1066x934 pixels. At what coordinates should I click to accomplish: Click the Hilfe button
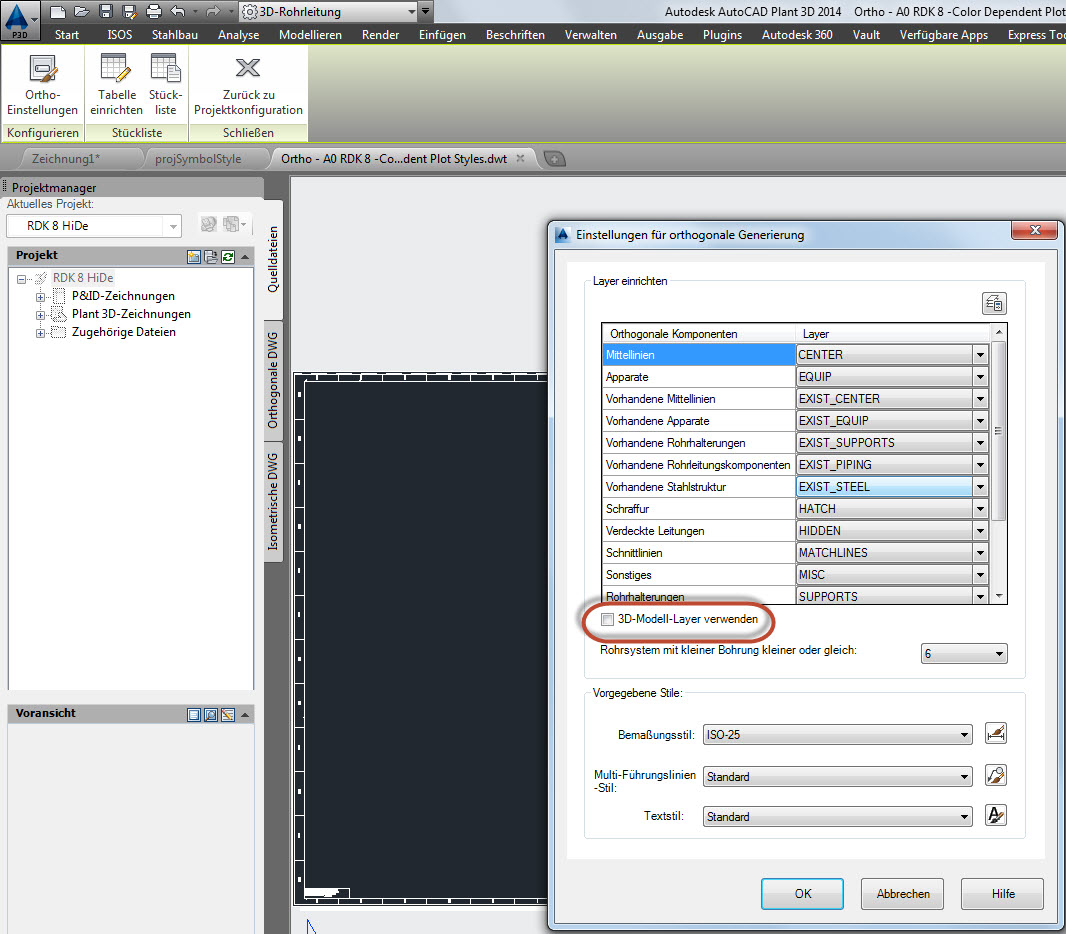click(x=1002, y=893)
